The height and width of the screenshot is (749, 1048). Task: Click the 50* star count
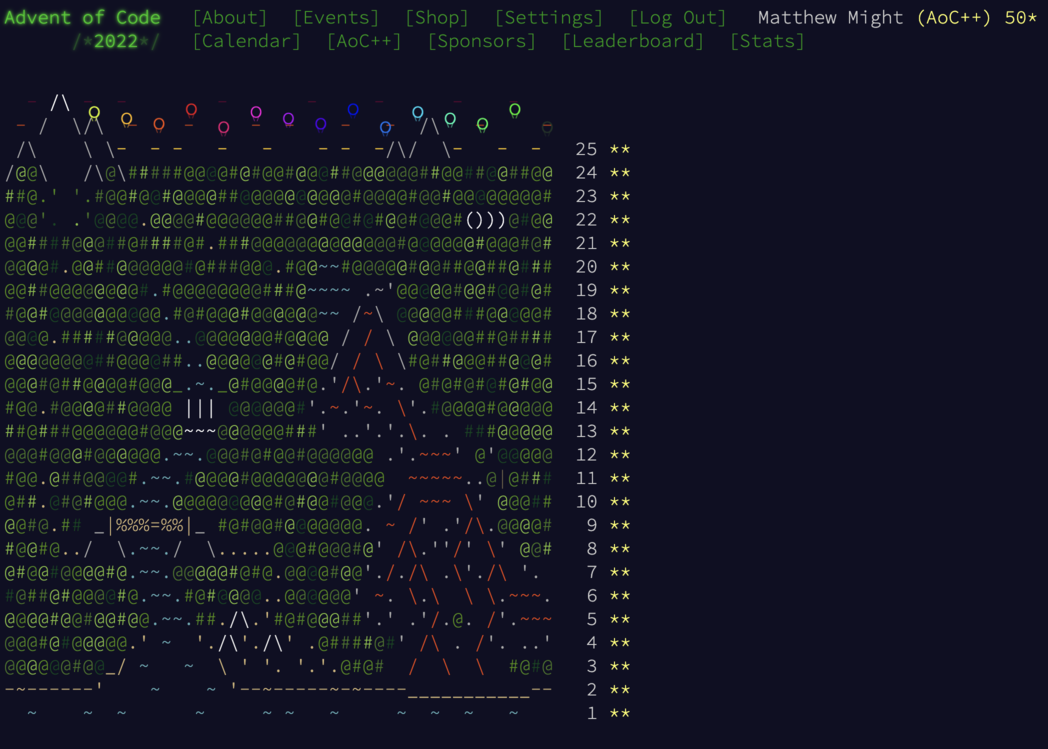1021,17
